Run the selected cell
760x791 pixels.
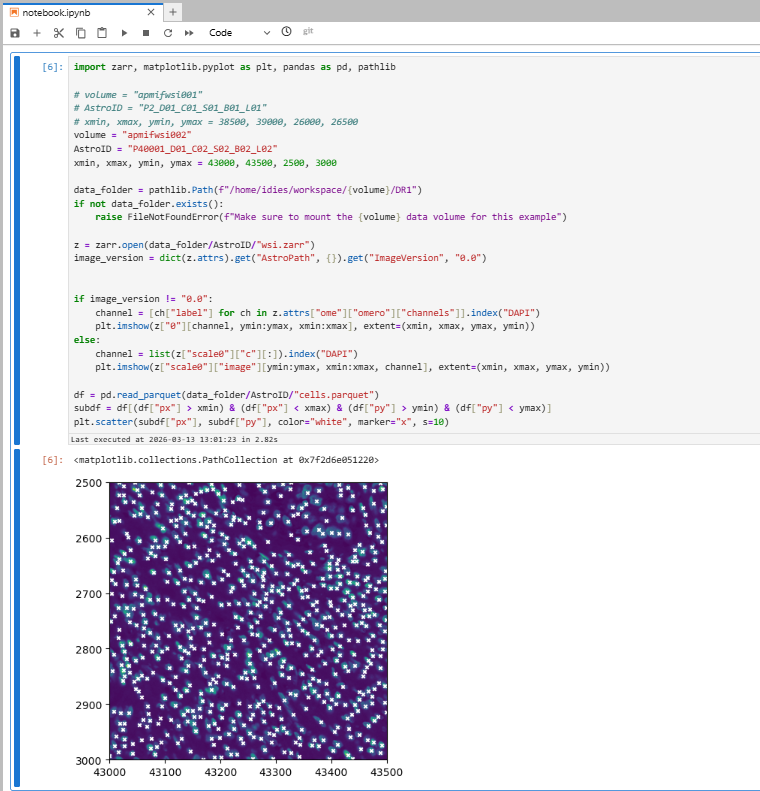[x=124, y=33]
